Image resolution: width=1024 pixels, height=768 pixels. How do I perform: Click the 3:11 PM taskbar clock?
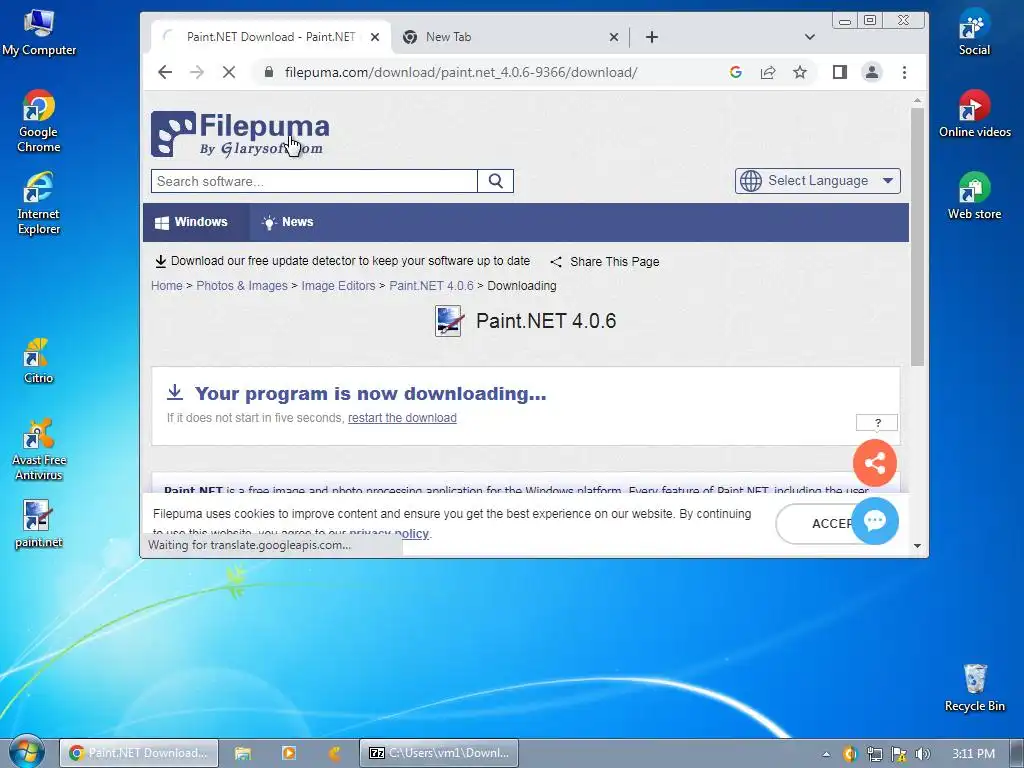[973, 754]
